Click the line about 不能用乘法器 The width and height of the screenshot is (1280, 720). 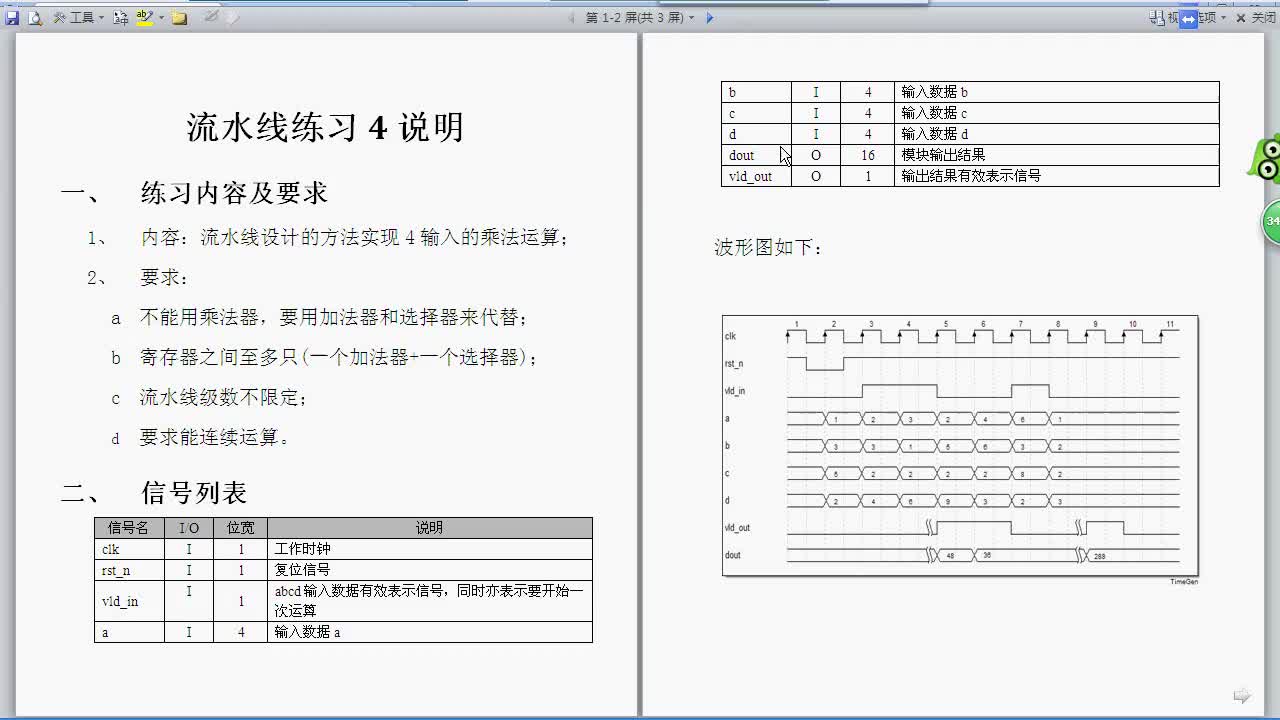tap(333, 318)
